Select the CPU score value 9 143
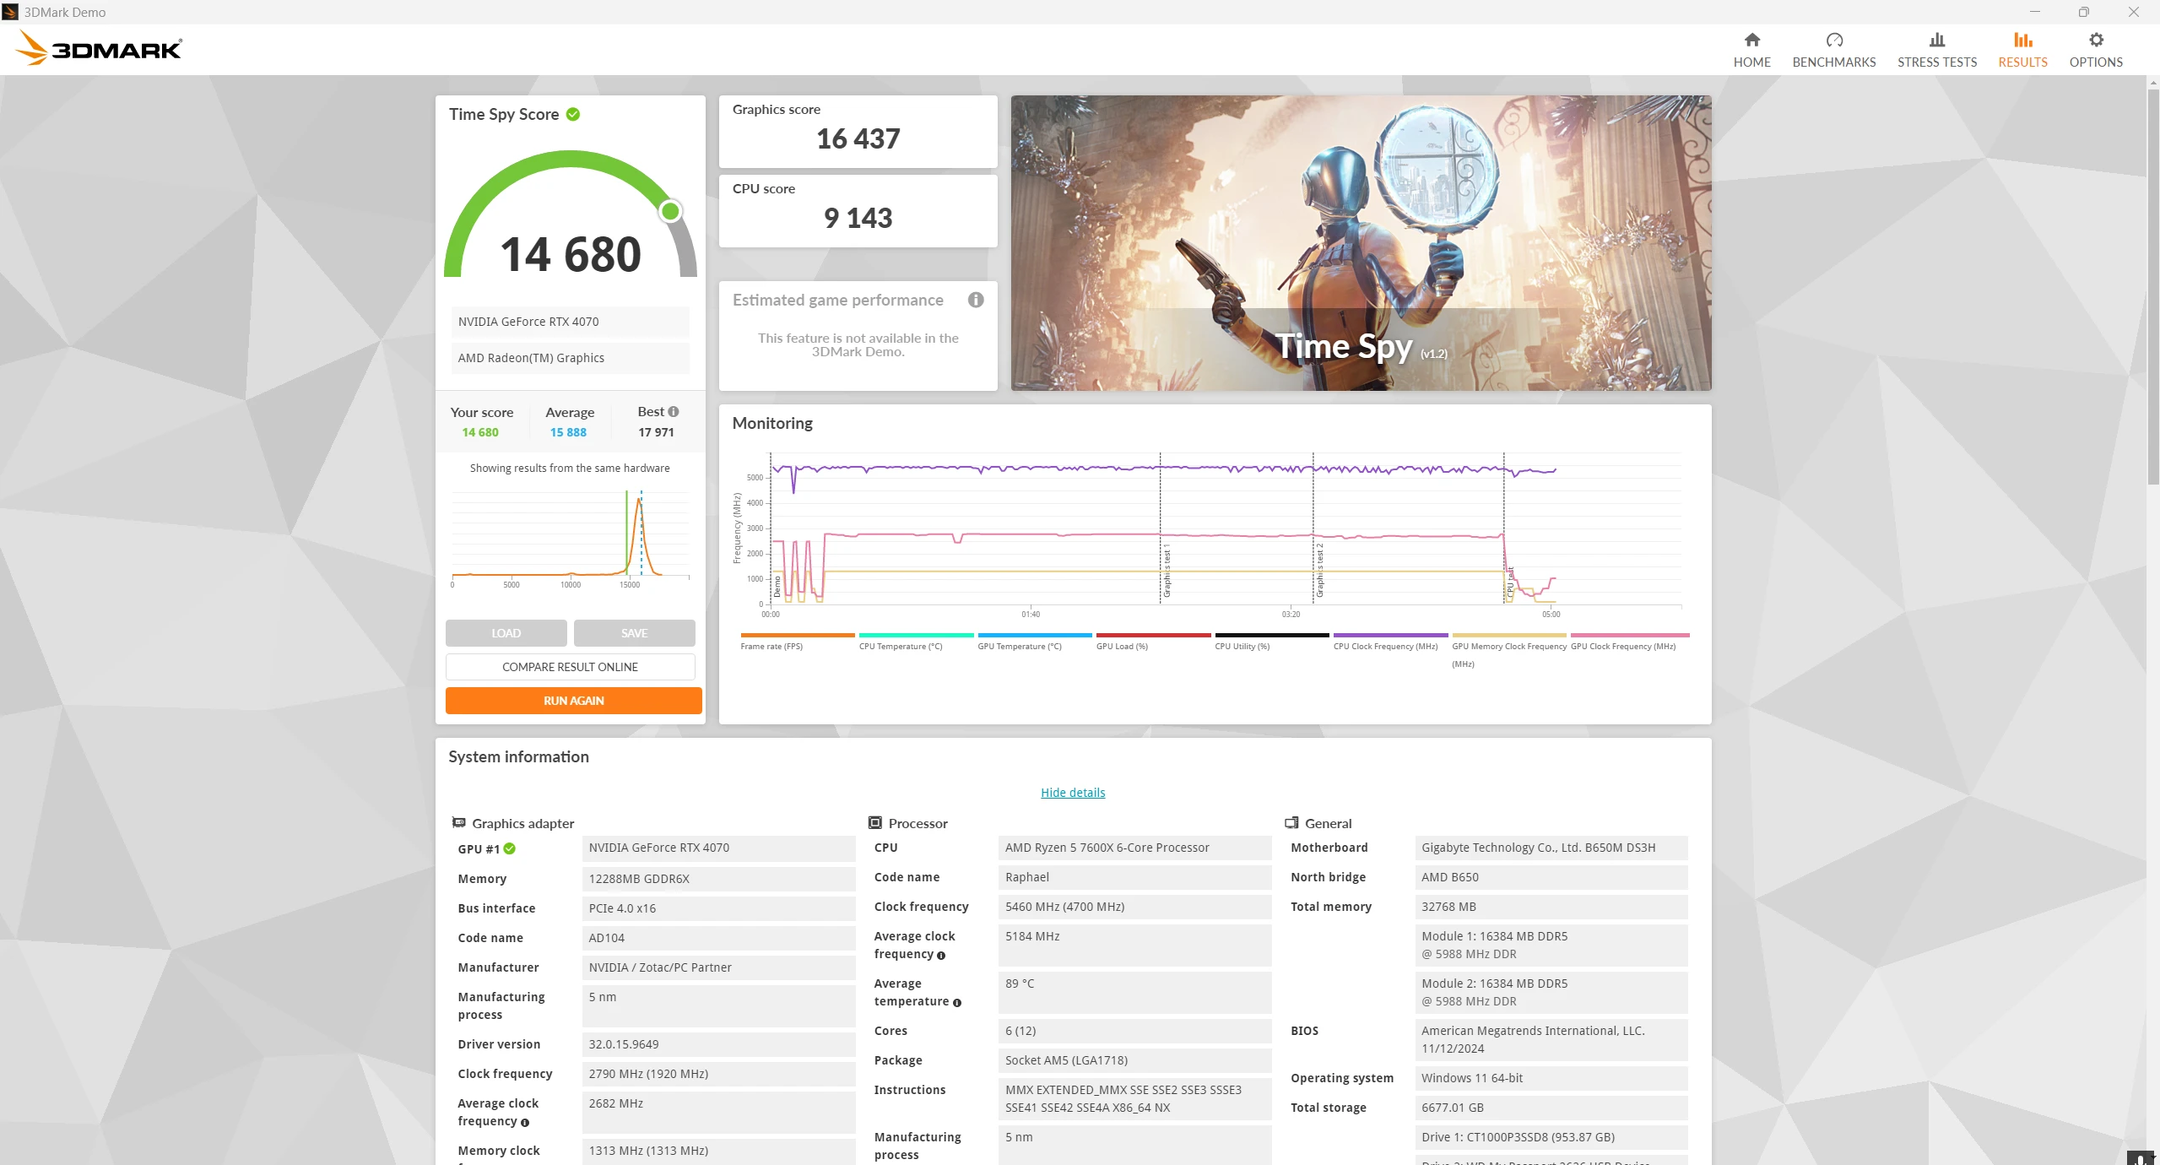This screenshot has width=2160, height=1165. (858, 218)
